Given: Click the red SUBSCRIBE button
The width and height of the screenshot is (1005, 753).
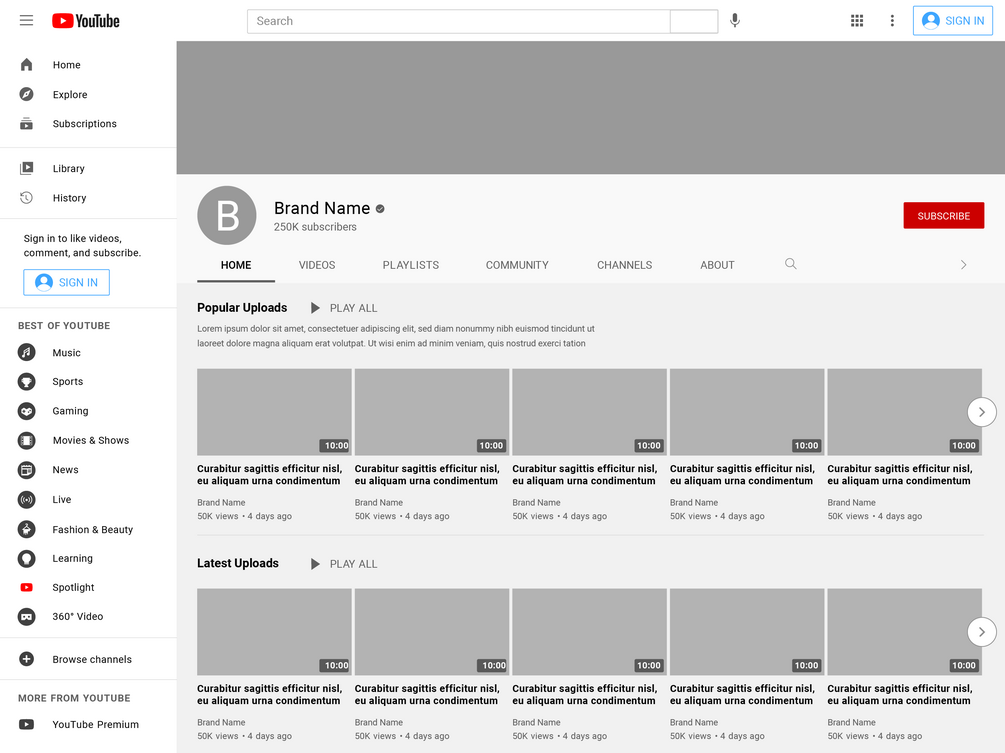Looking at the screenshot, I should (x=943, y=216).
